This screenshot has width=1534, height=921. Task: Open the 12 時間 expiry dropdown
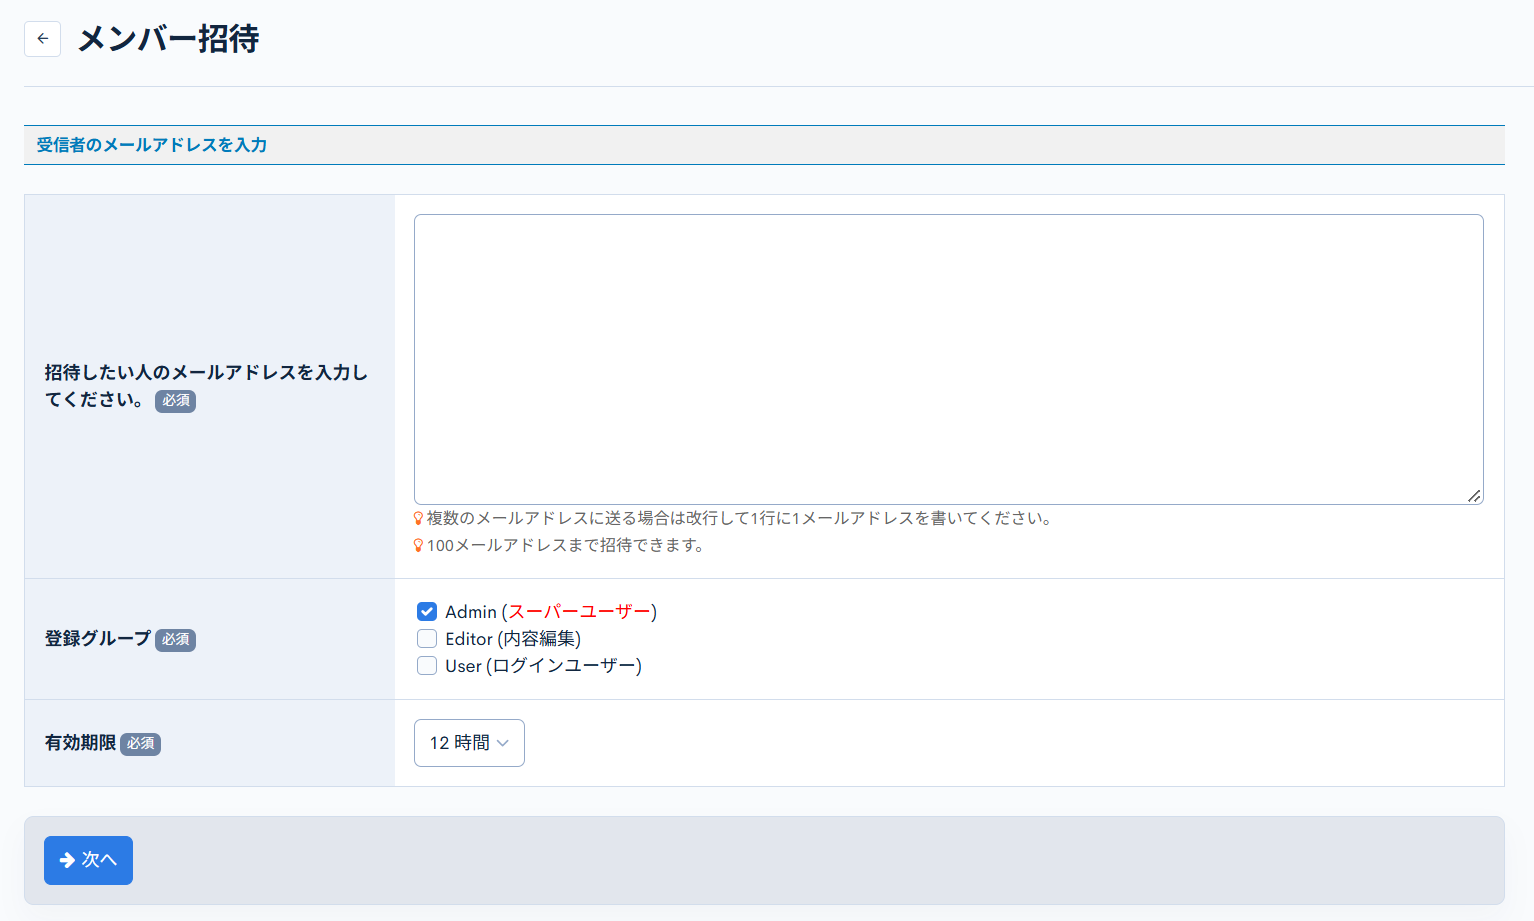[469, 743]
